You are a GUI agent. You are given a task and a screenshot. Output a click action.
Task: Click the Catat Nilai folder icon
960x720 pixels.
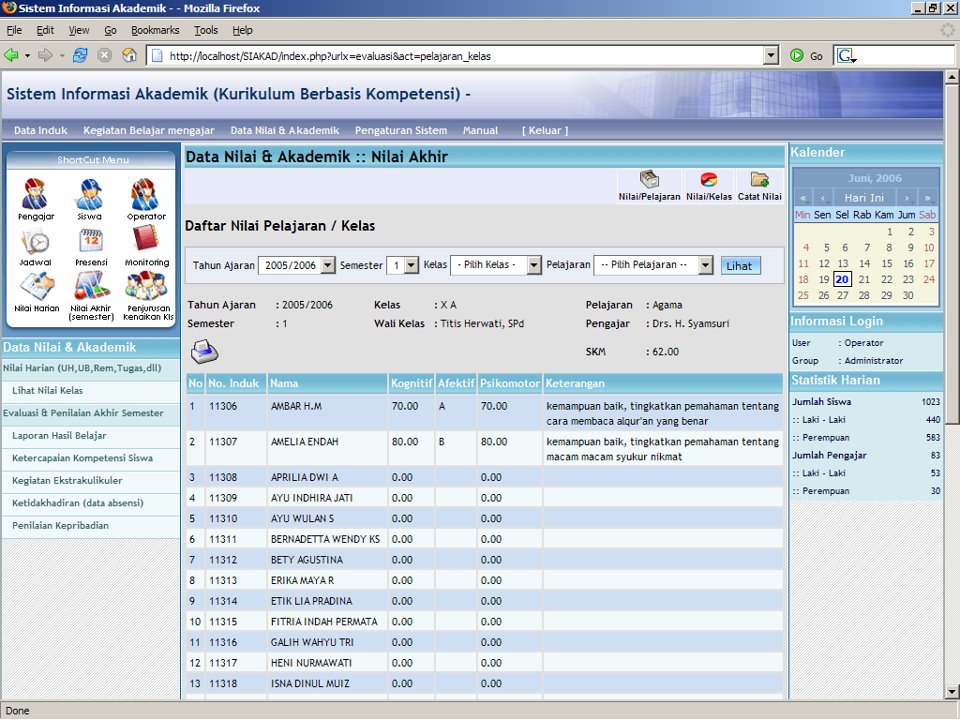pyautogui.click(x=759, y=181)
